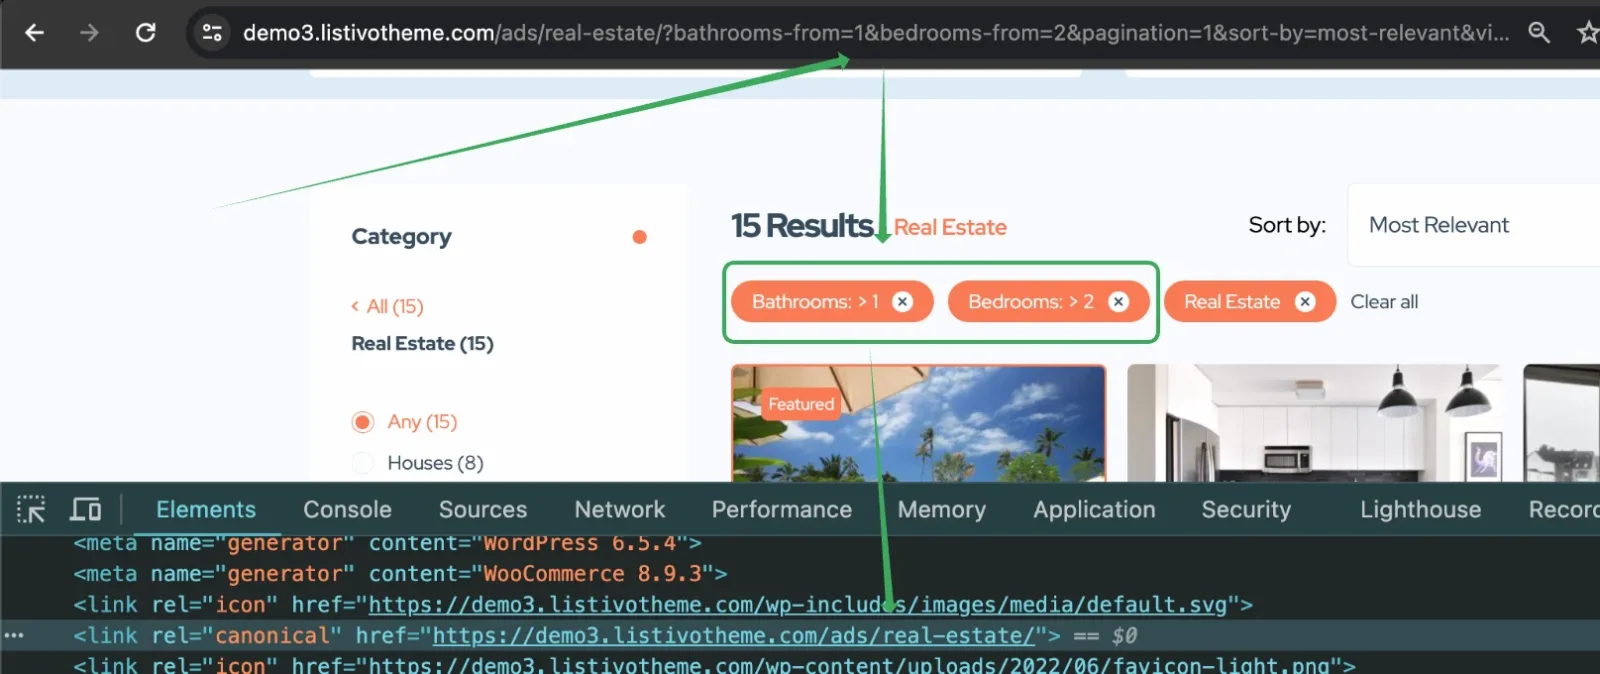Image resolution: width=1600 pixels, height=674 pixels.
Task: Switch to the Console tab
Action: click(x=347, y=510)
